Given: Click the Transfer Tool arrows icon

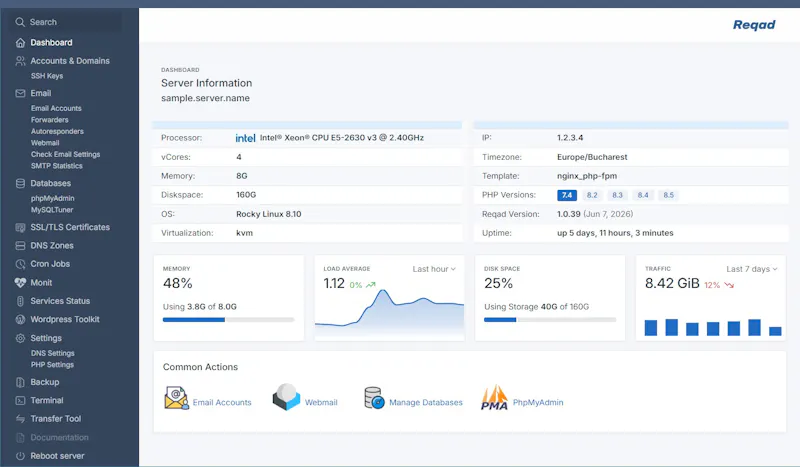Looking at the screenshot, I should pos(20,419).
